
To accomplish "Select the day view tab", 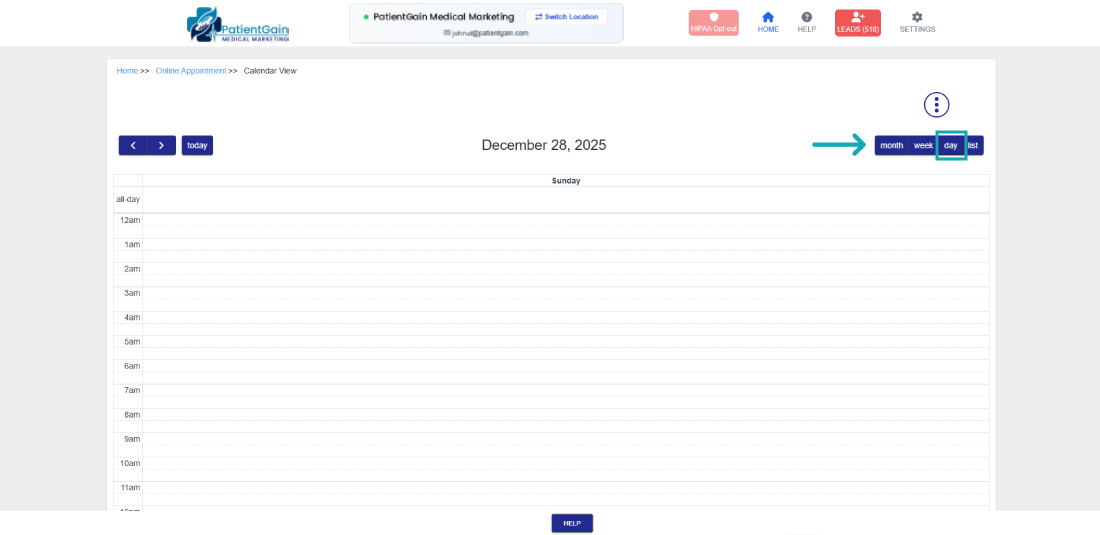I will [x=951, y=145].
